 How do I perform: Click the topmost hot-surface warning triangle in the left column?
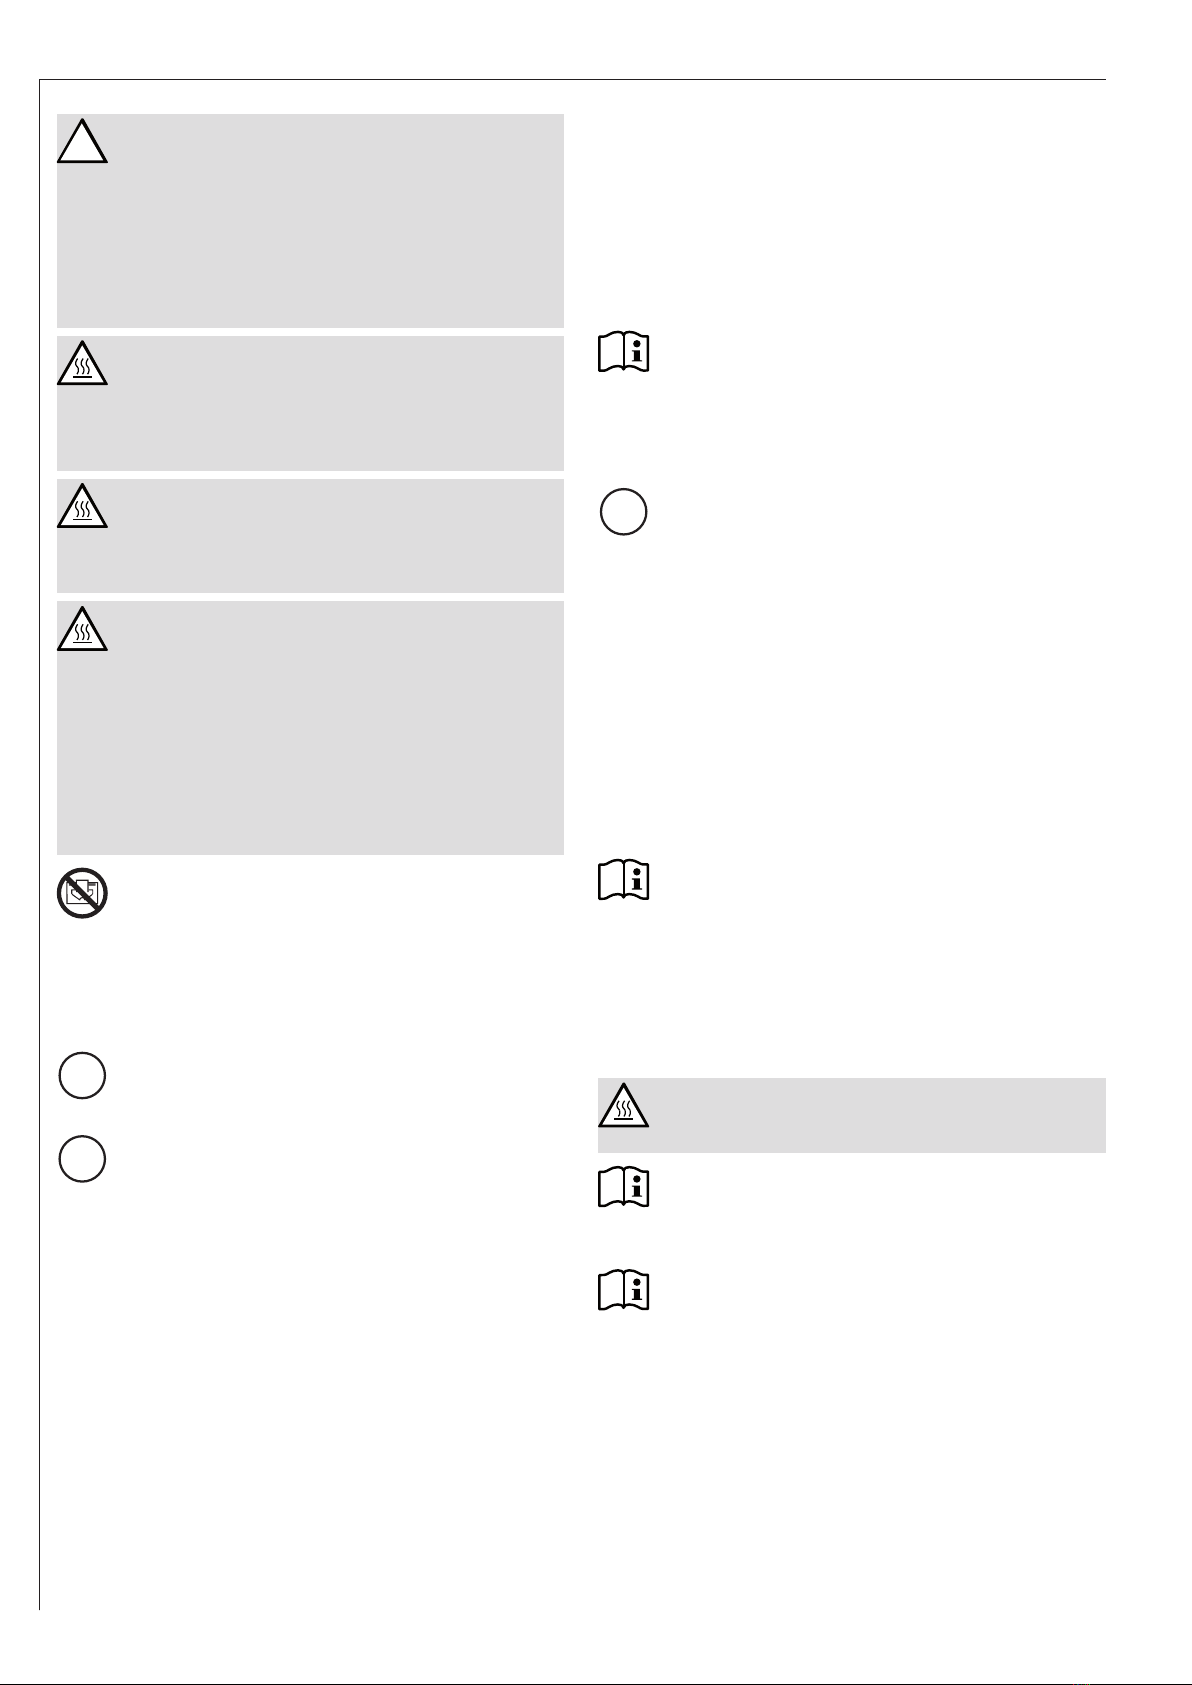tap(82, 363)
